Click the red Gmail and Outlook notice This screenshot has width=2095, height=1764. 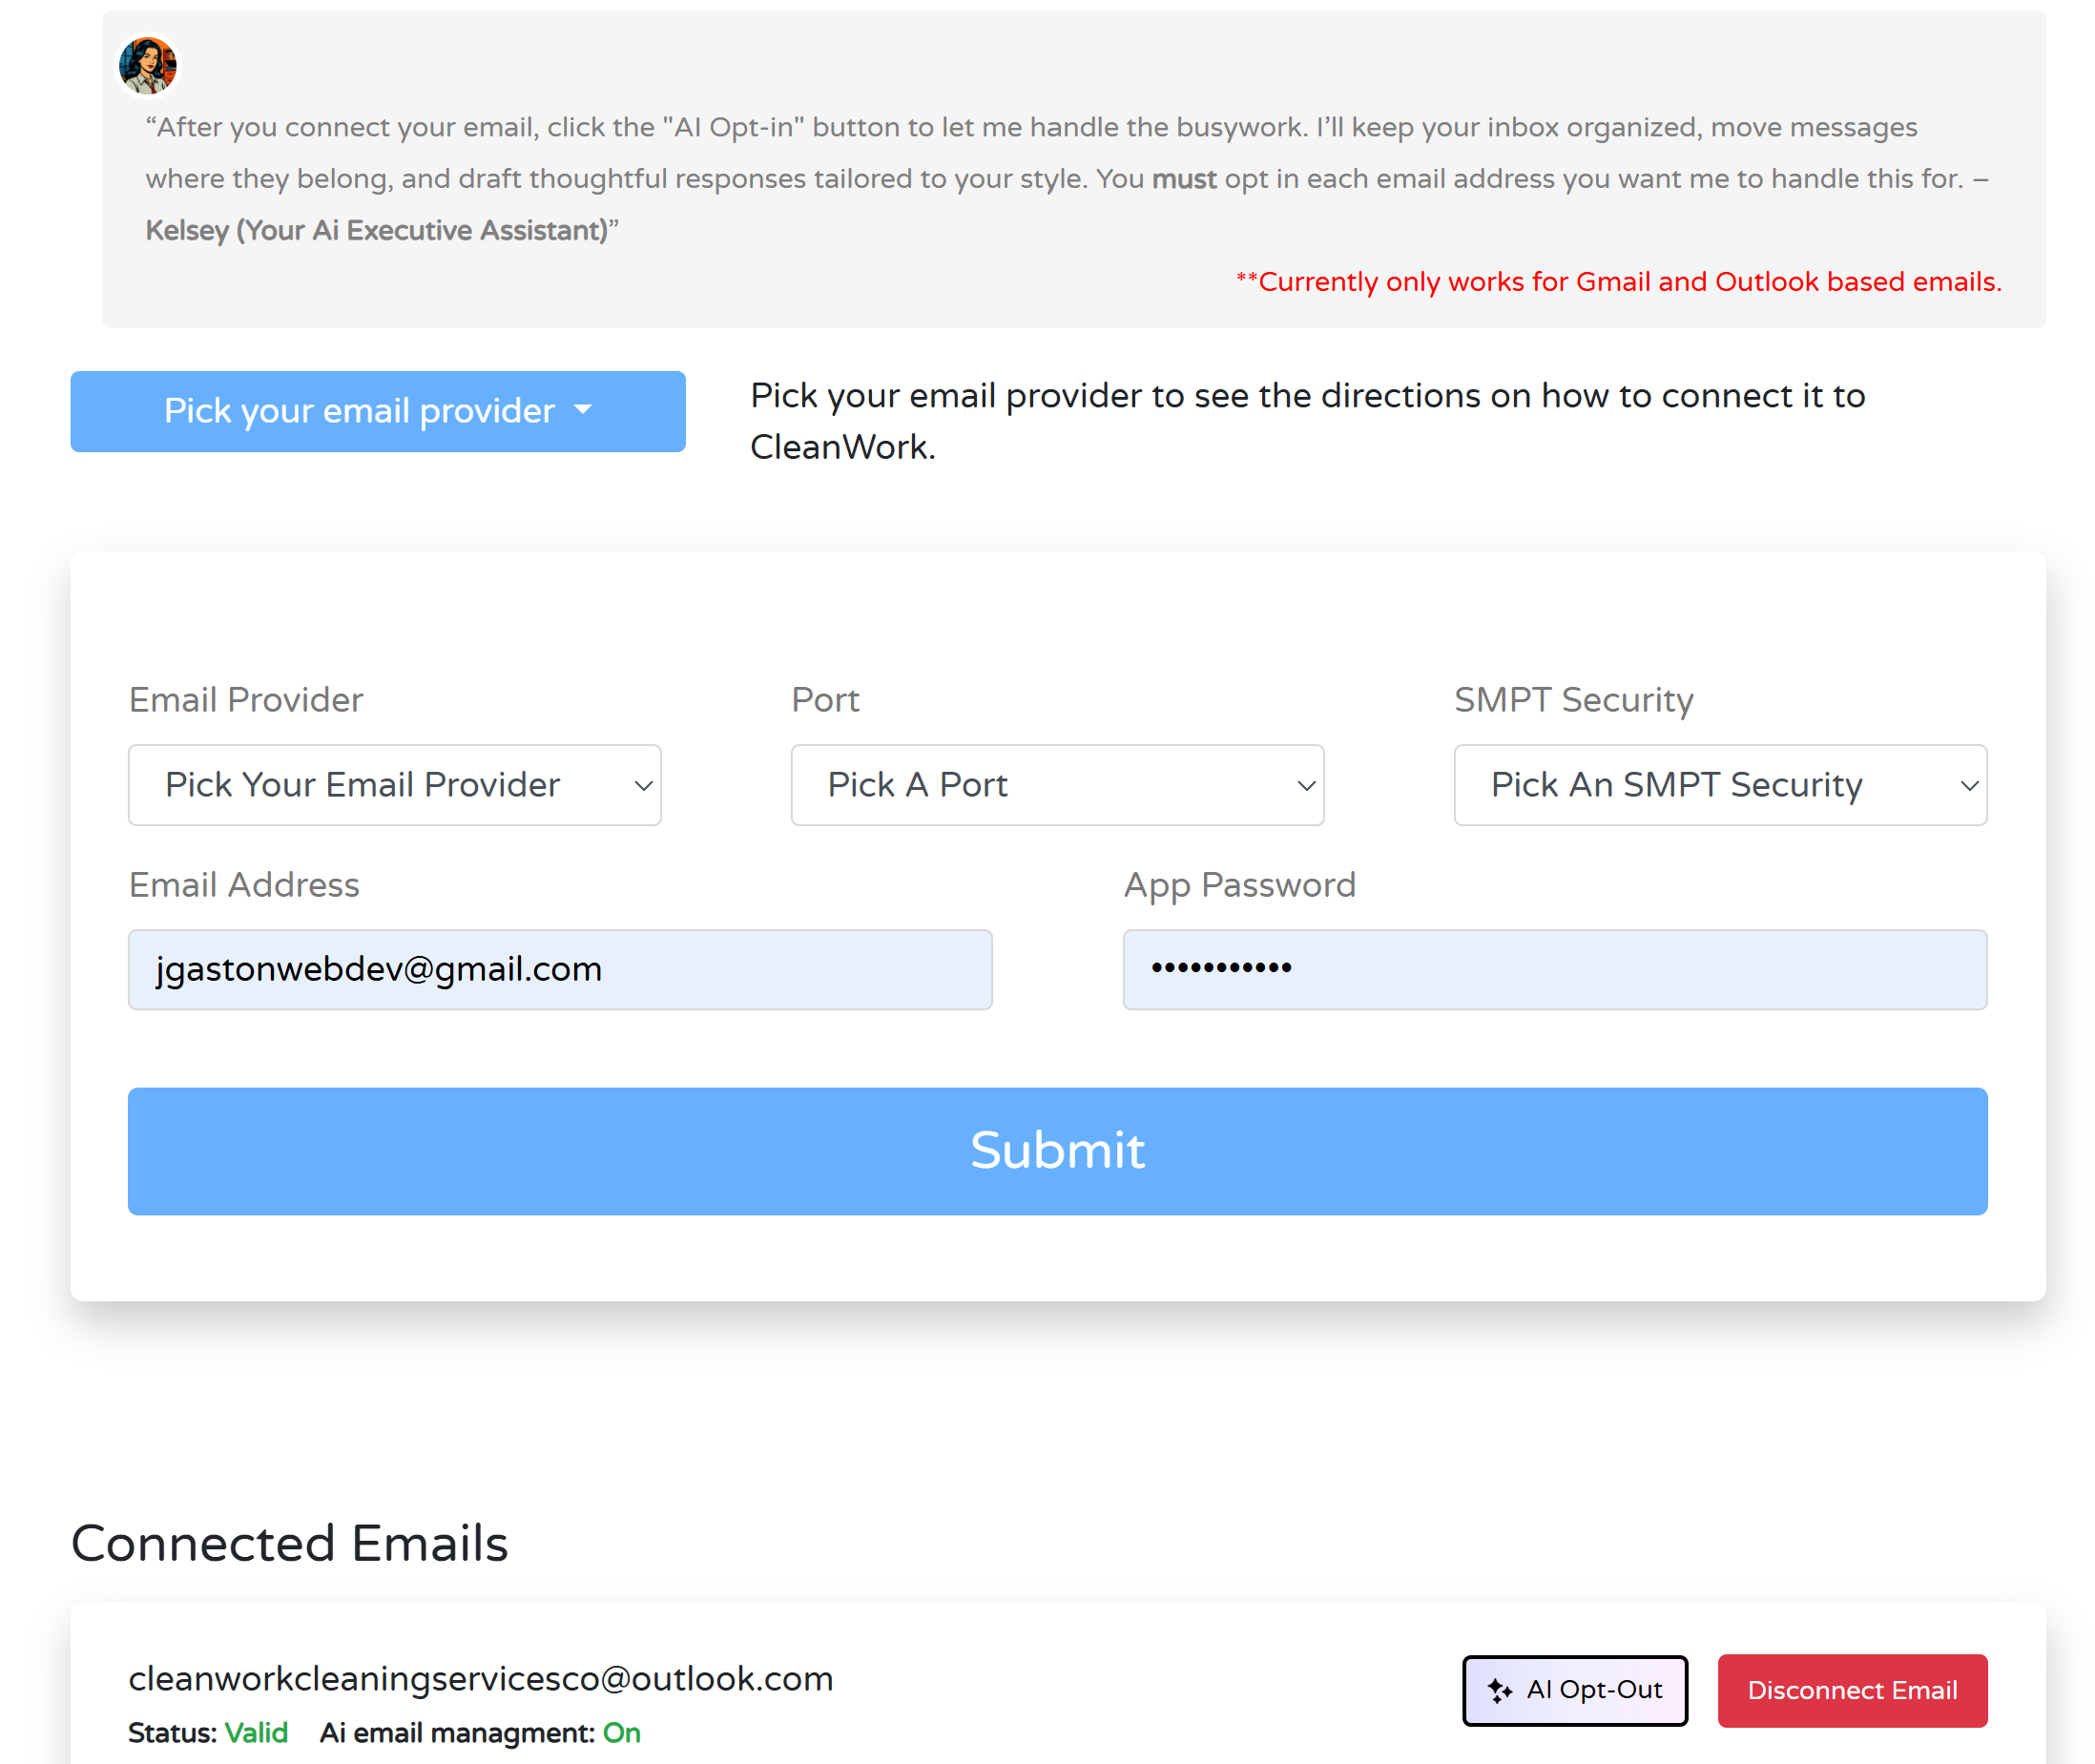pyautogui.click(x=1619, y=282)
